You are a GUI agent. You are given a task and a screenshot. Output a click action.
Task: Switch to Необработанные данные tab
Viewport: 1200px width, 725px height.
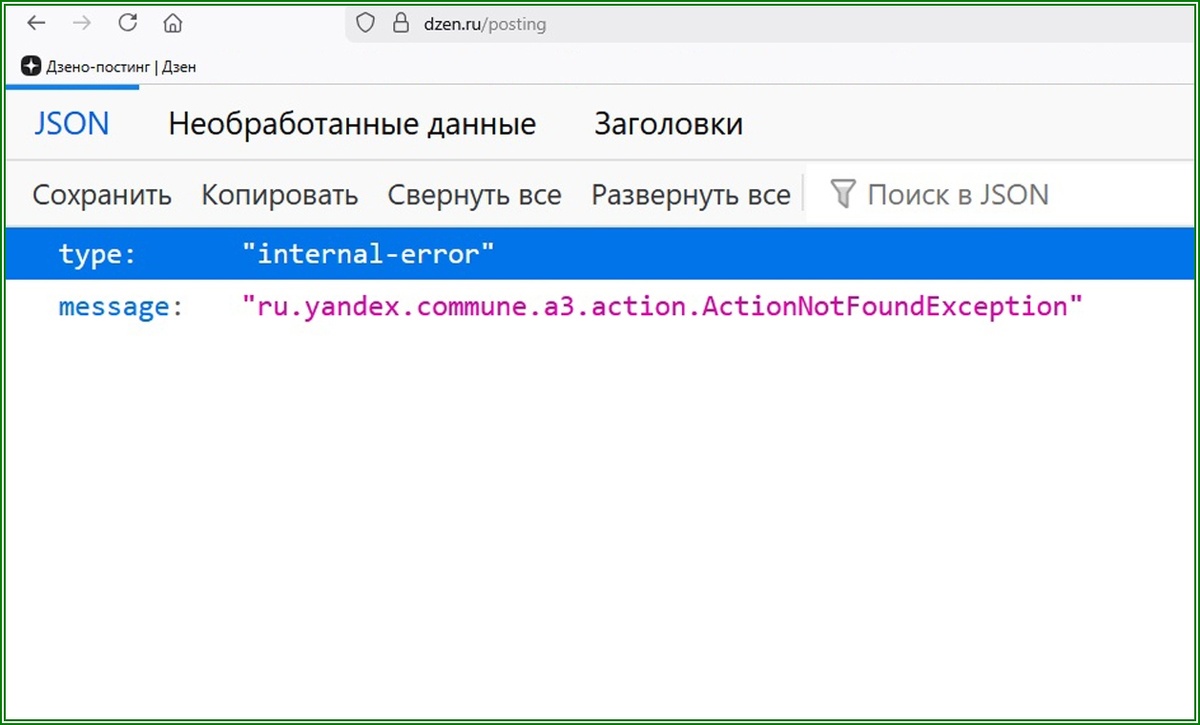click(352, 123)
